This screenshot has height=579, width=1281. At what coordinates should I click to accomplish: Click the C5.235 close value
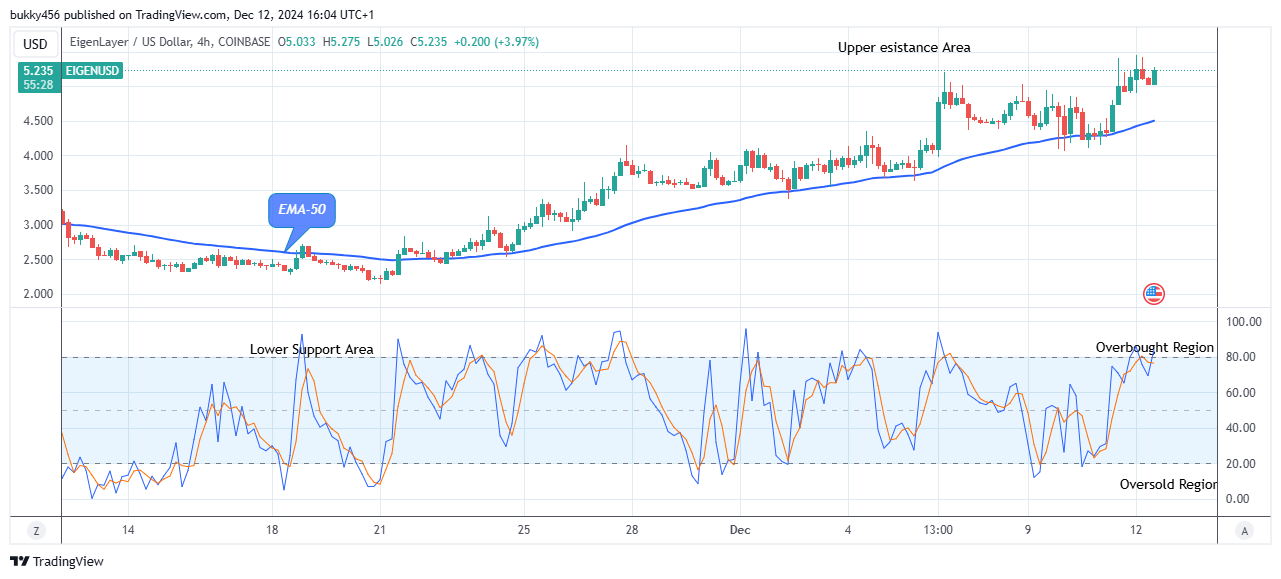click(430, 42)
